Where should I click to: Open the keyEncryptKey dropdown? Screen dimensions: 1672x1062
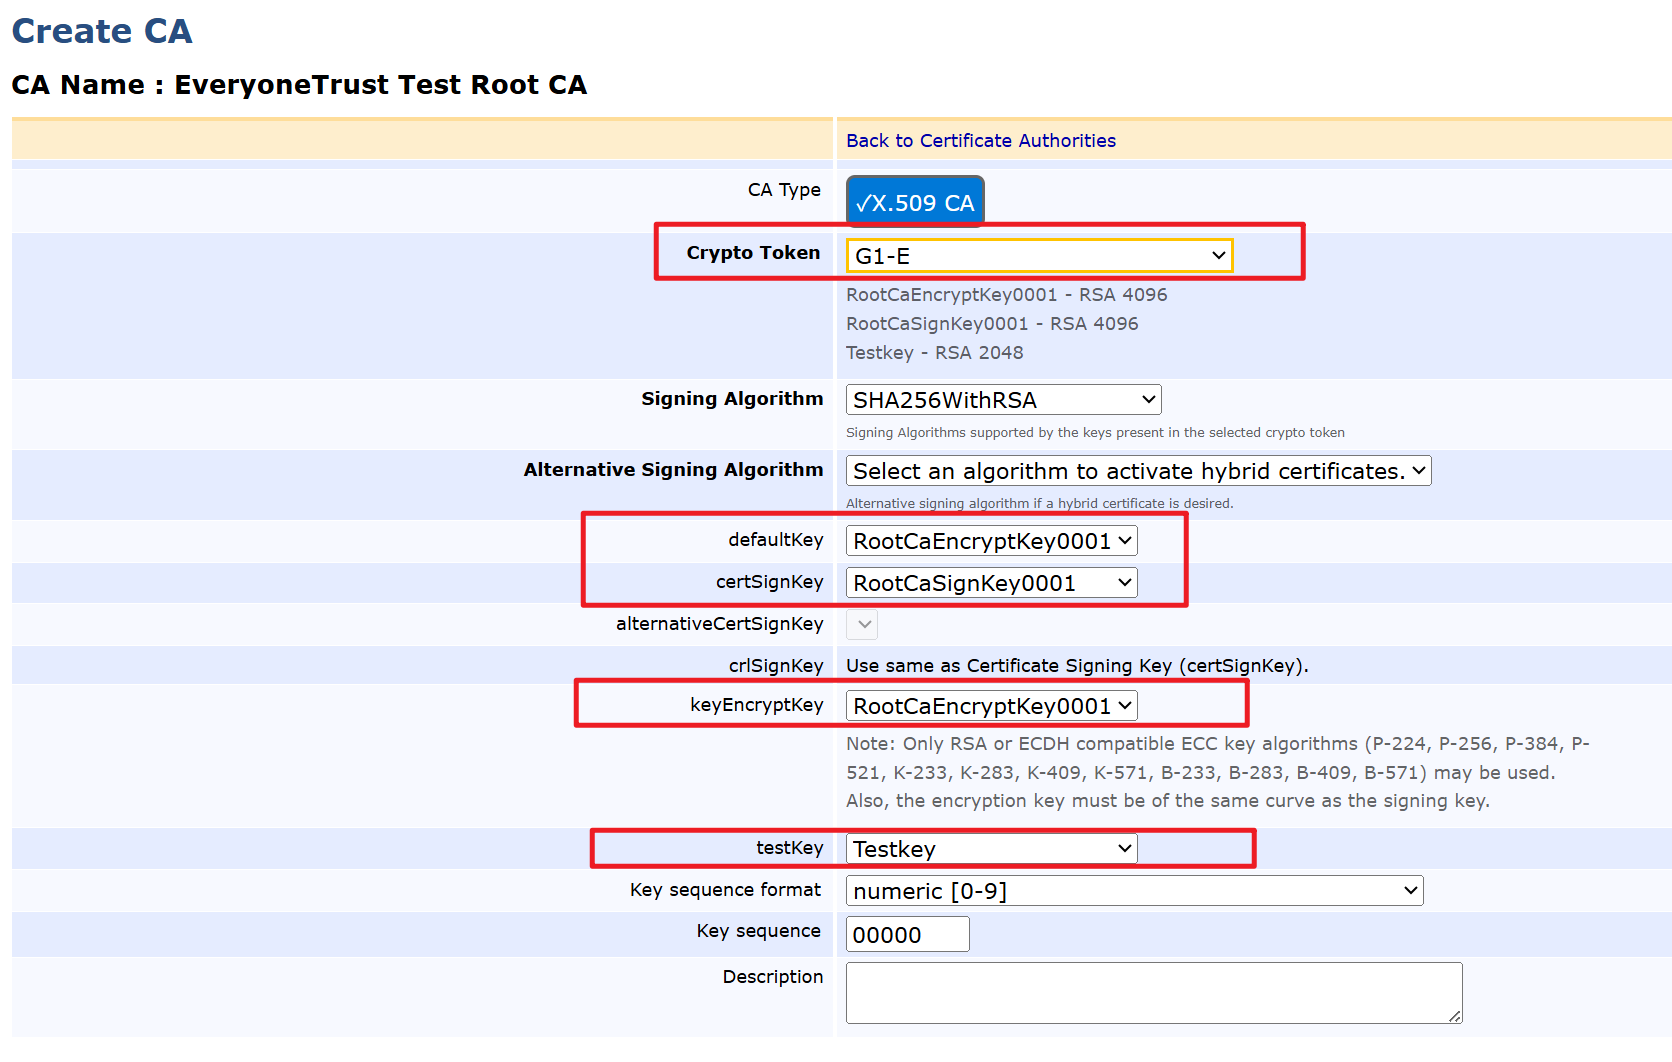point(991,706)
